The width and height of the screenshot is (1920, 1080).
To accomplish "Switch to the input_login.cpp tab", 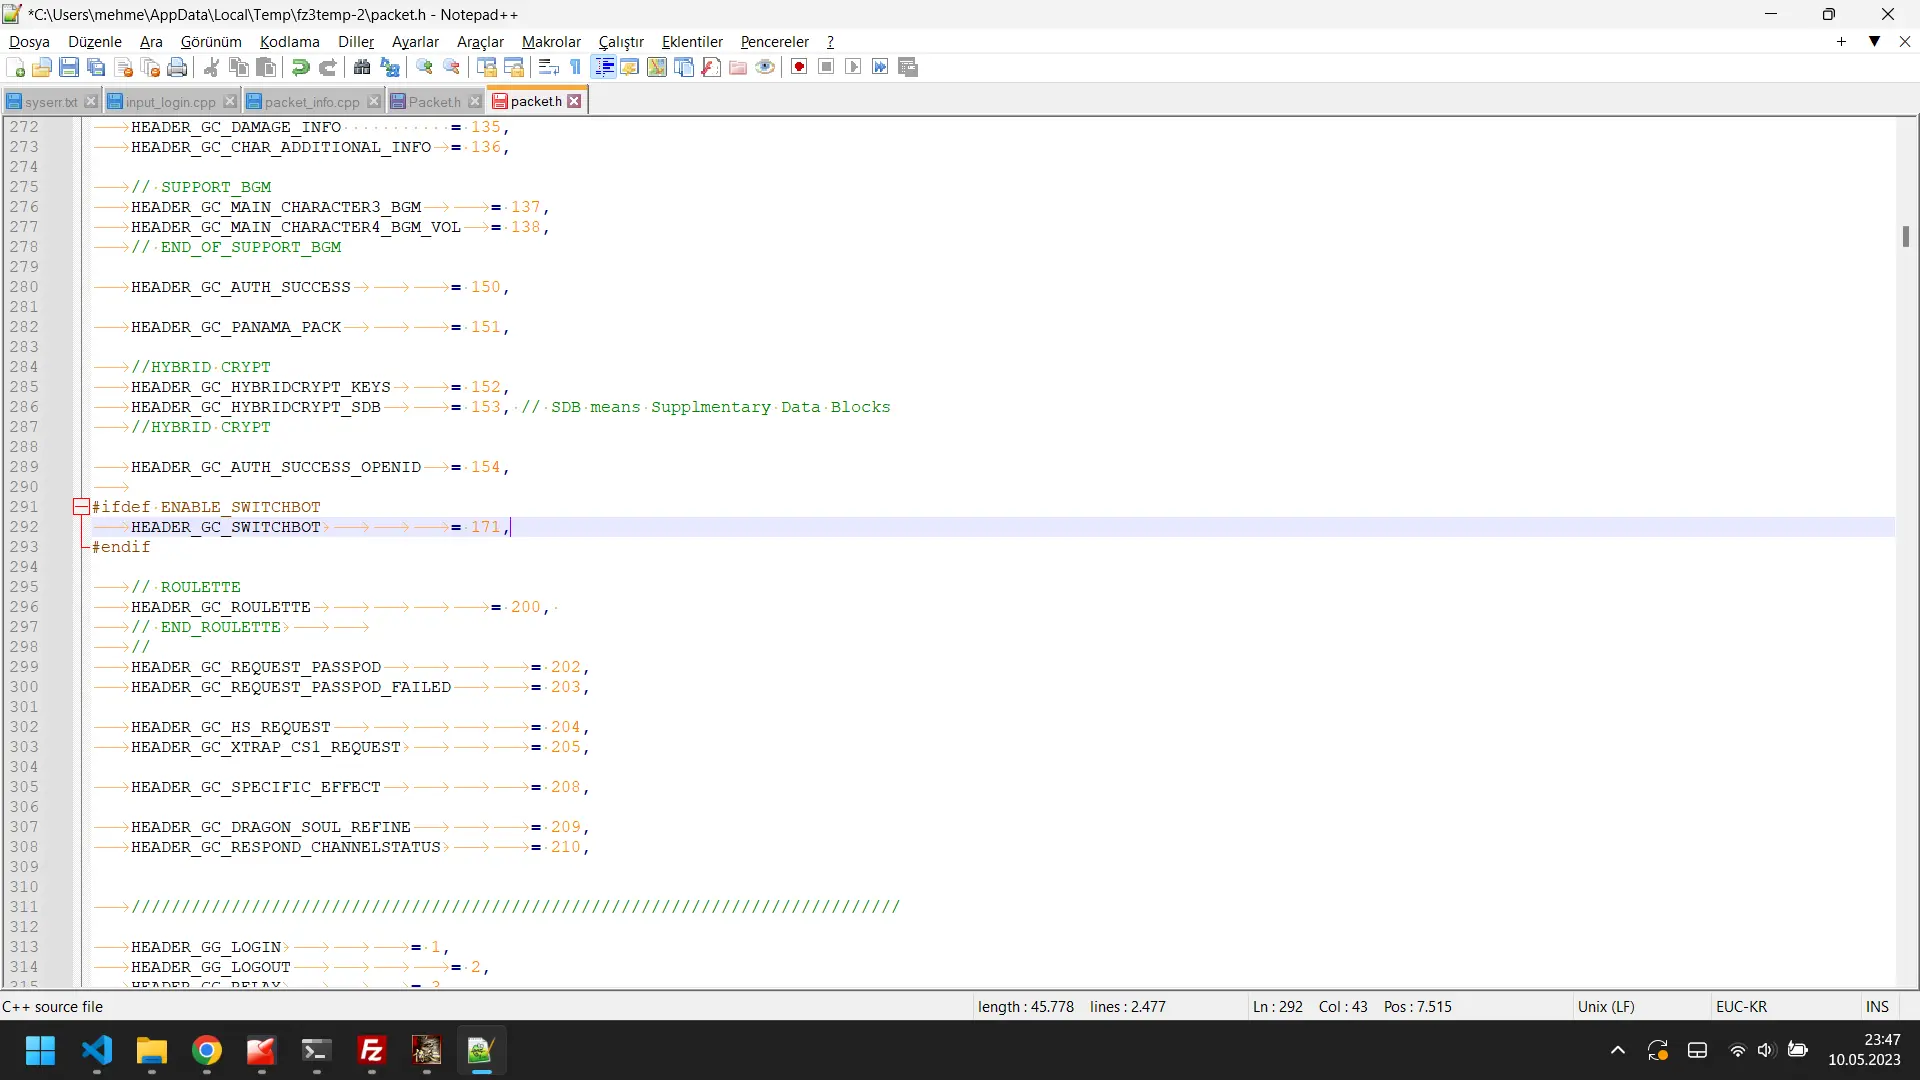I will 170,102.
